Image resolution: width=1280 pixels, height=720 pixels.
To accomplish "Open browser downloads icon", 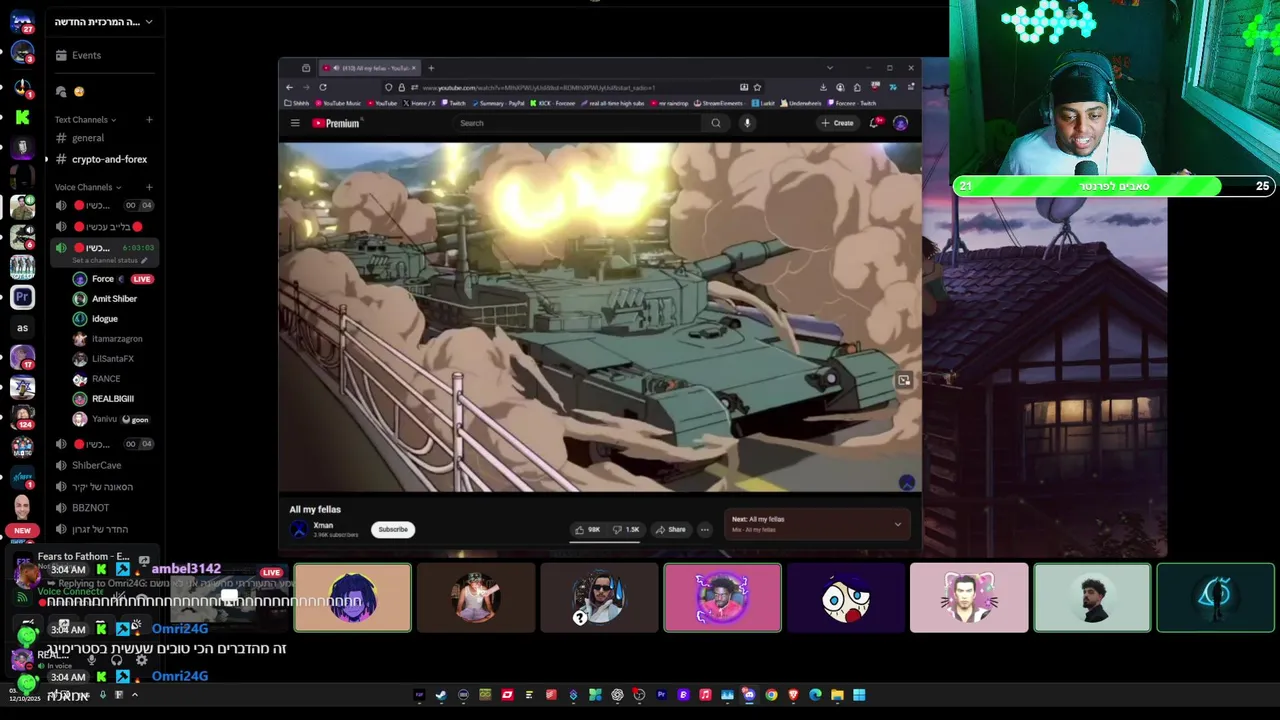I will [823, 87].
